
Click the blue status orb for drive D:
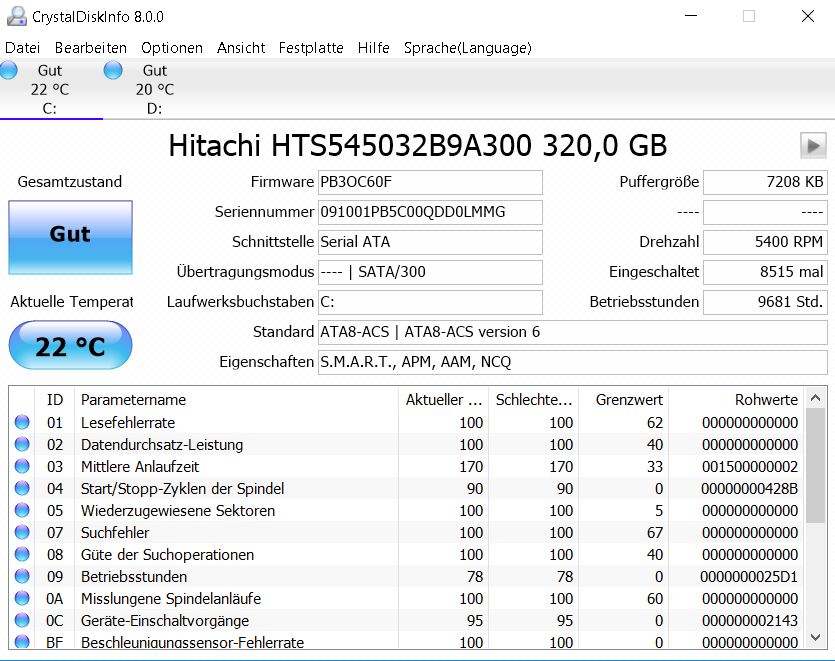[113, 70]
